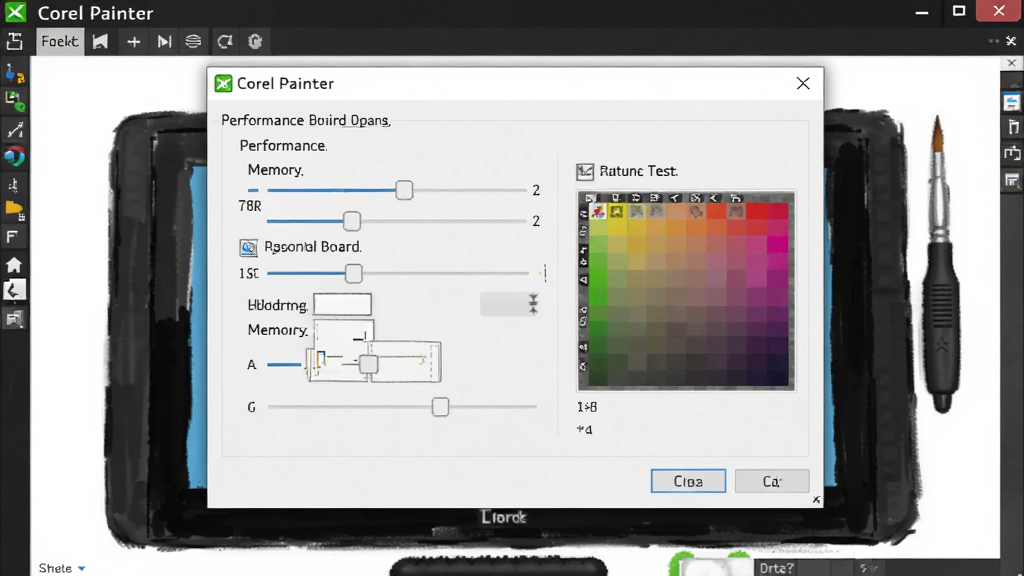Open the Foekt tab in the toolbar
1024x576 pixels.
pyautogui.click(x=59, y=42)
